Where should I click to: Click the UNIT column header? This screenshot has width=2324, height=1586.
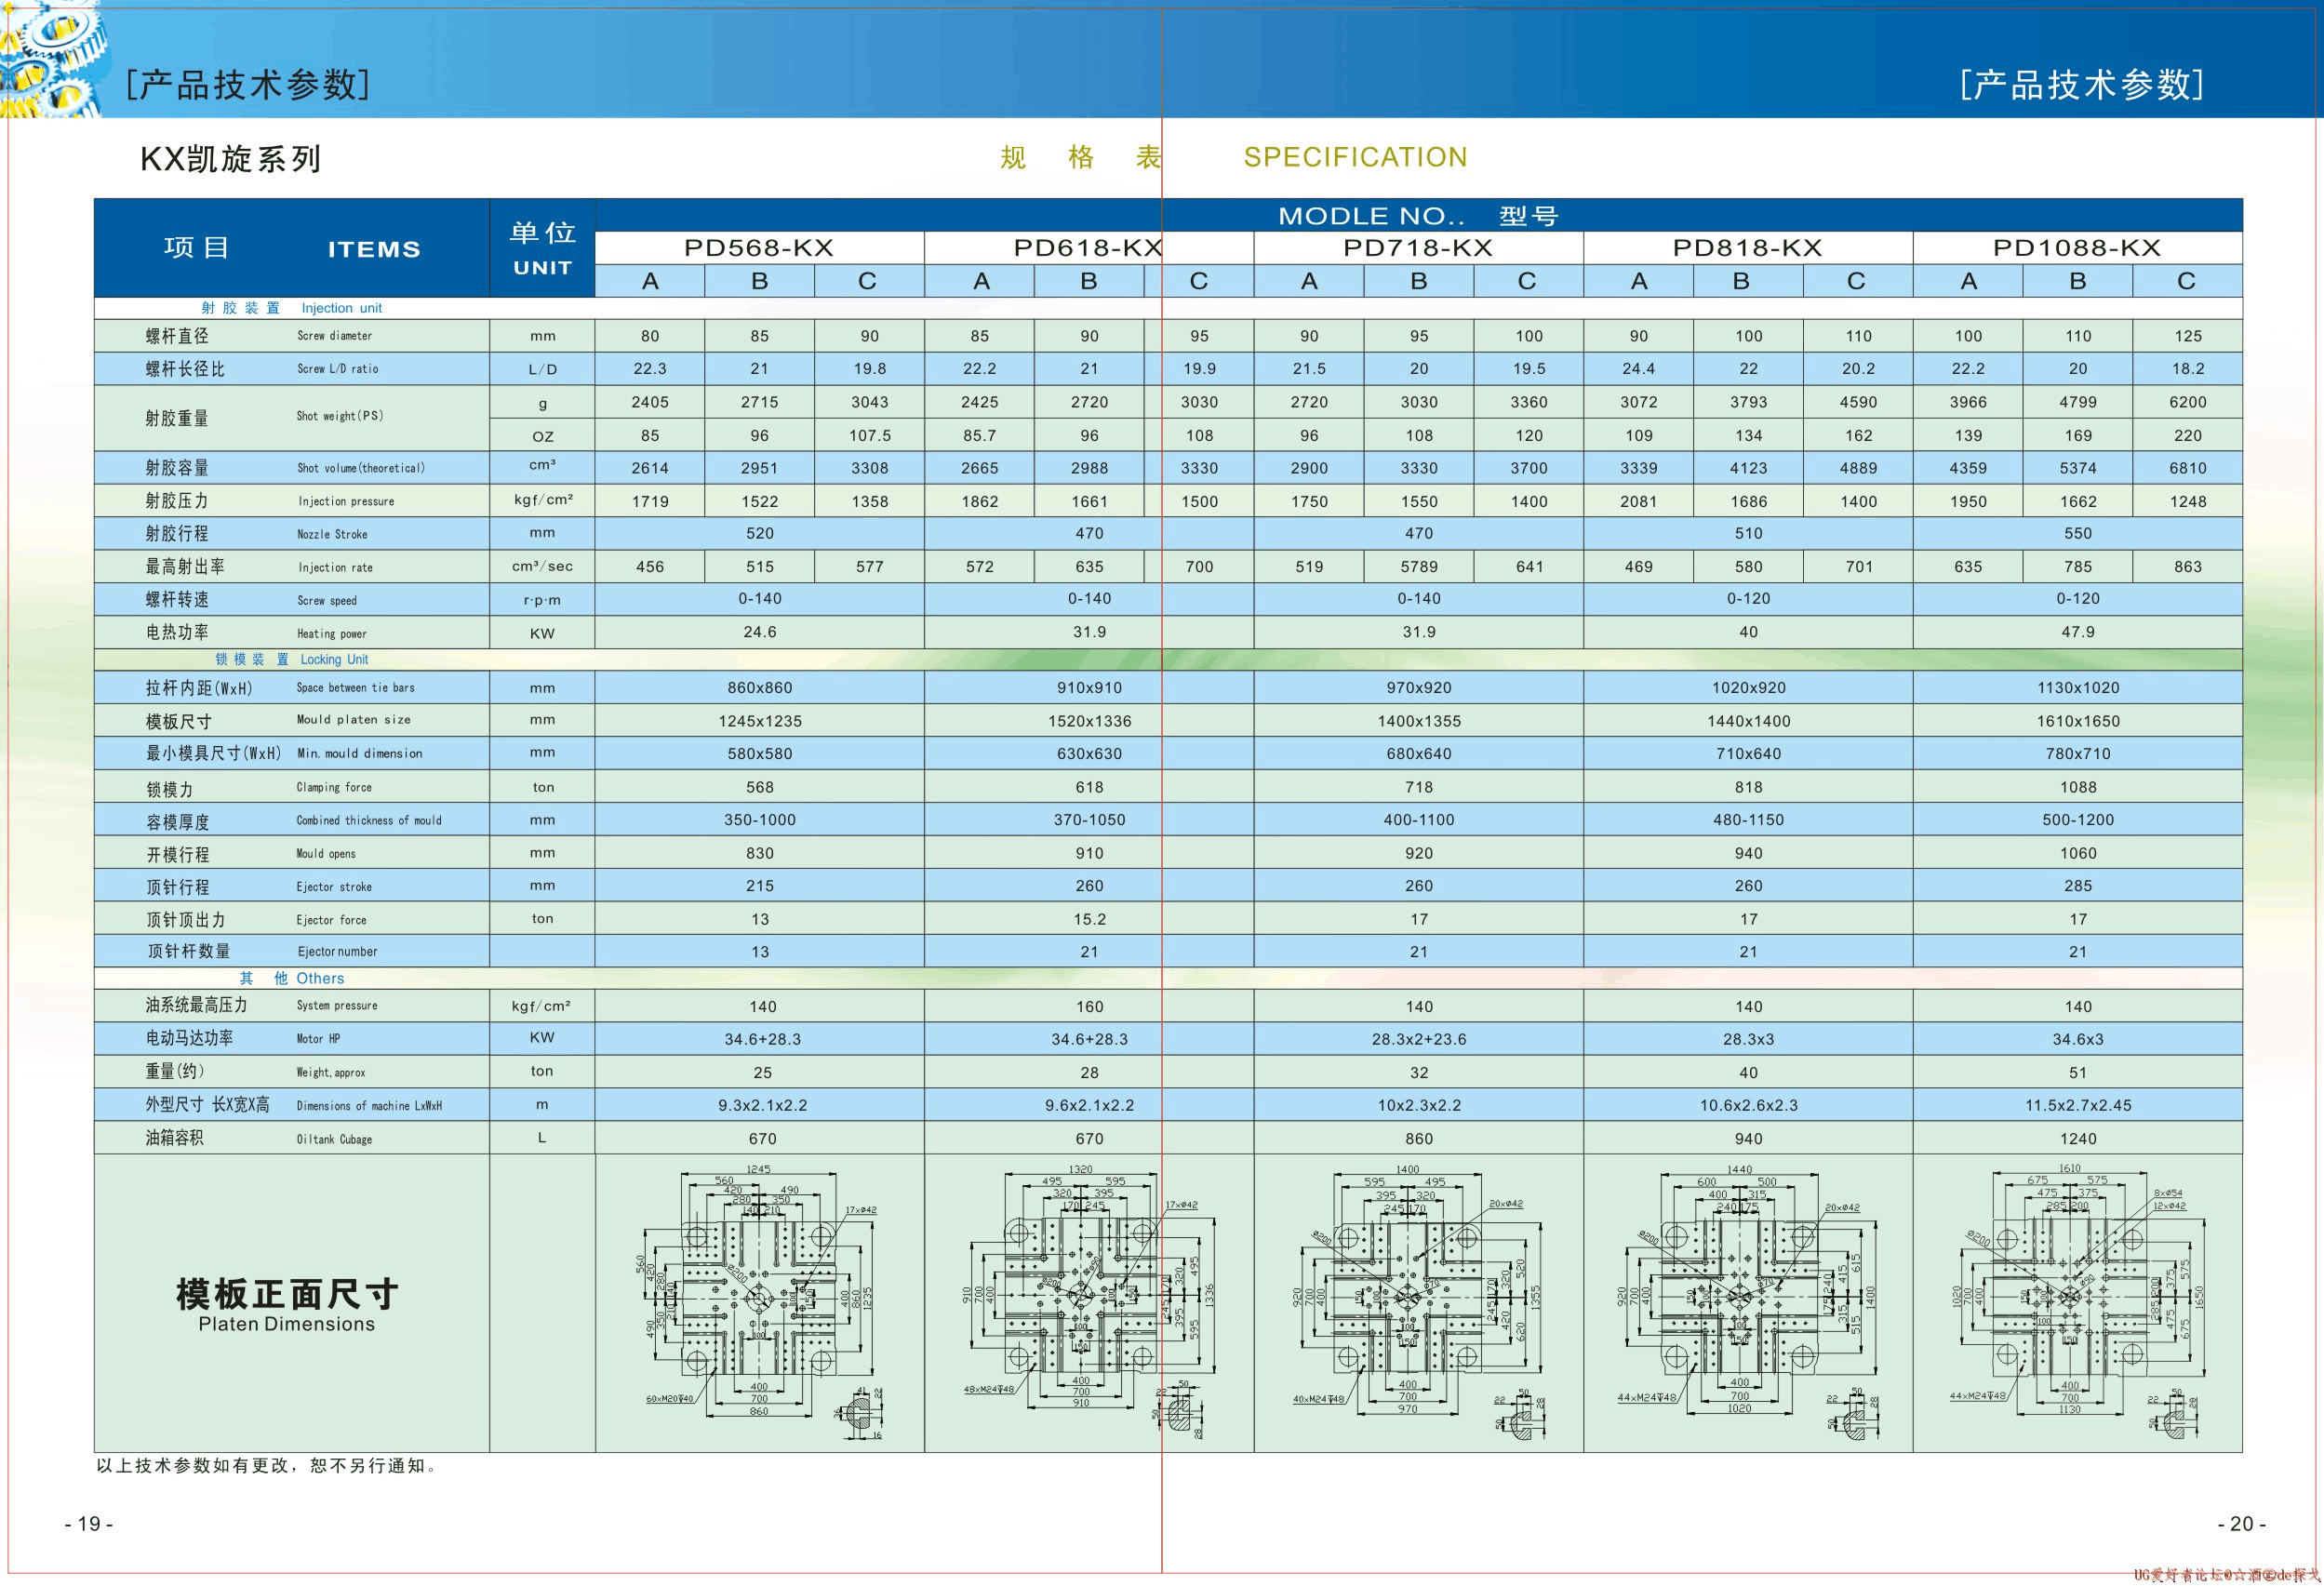click(542, 268)
